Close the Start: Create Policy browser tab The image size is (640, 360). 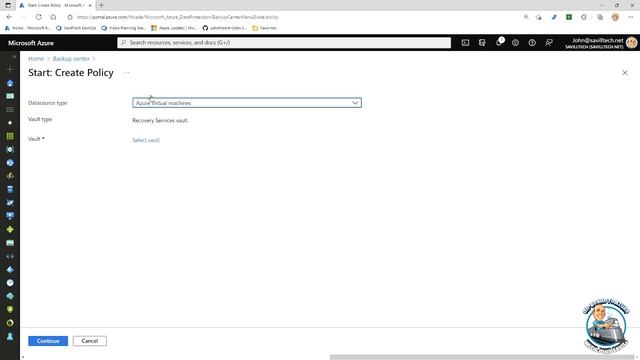90,5
